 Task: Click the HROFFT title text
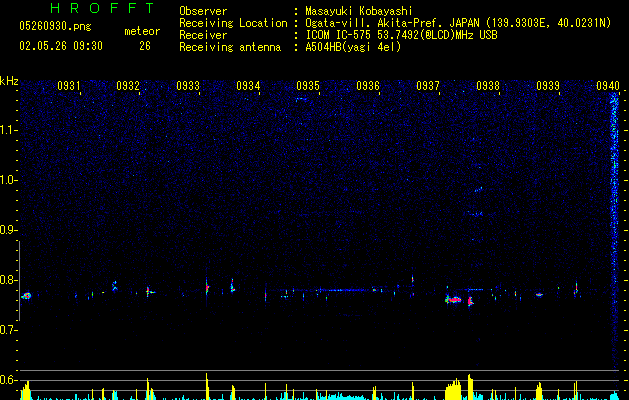pyautogui.click(x=103, y=8)
